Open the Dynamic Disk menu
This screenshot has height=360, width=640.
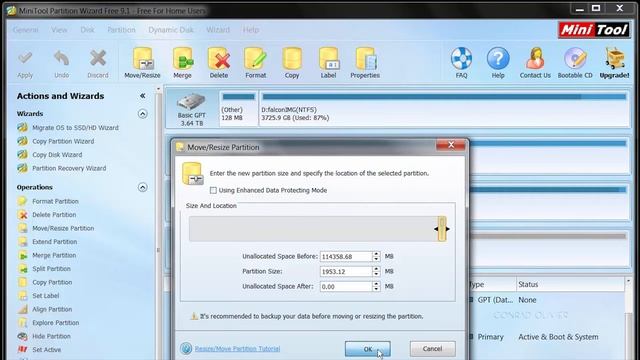(x=171, y=30)
